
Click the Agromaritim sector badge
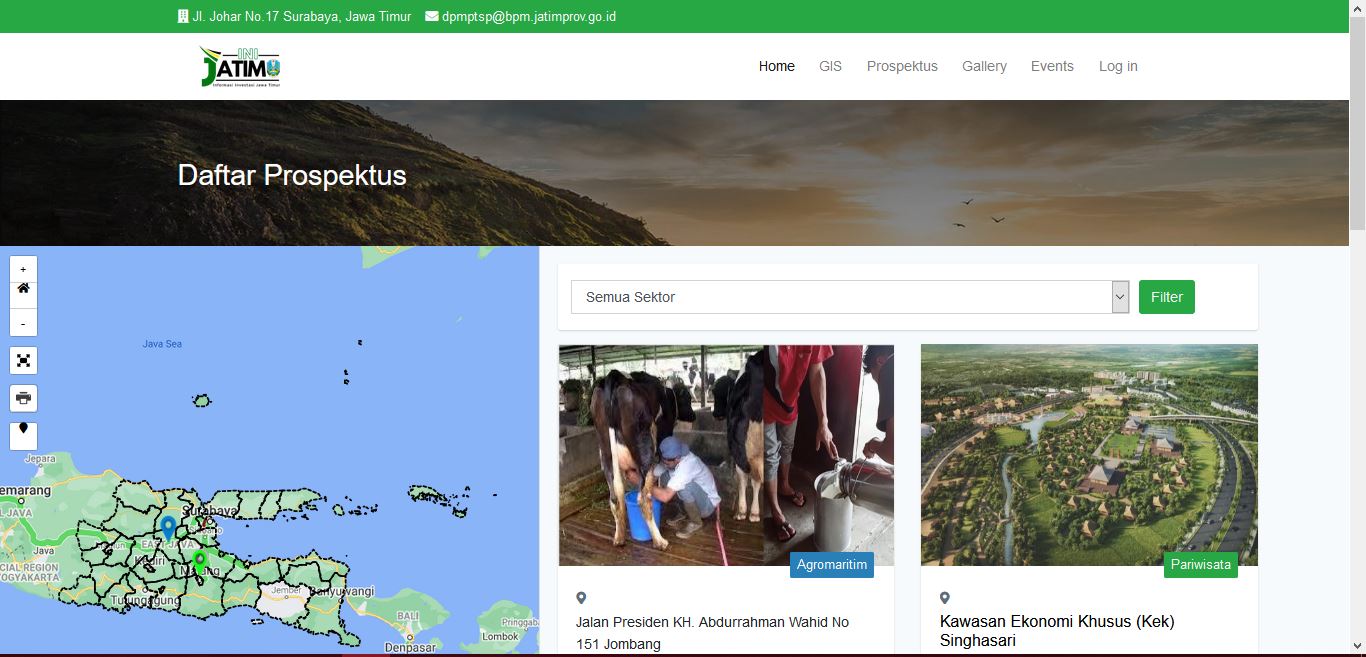[x=832, y=565]
